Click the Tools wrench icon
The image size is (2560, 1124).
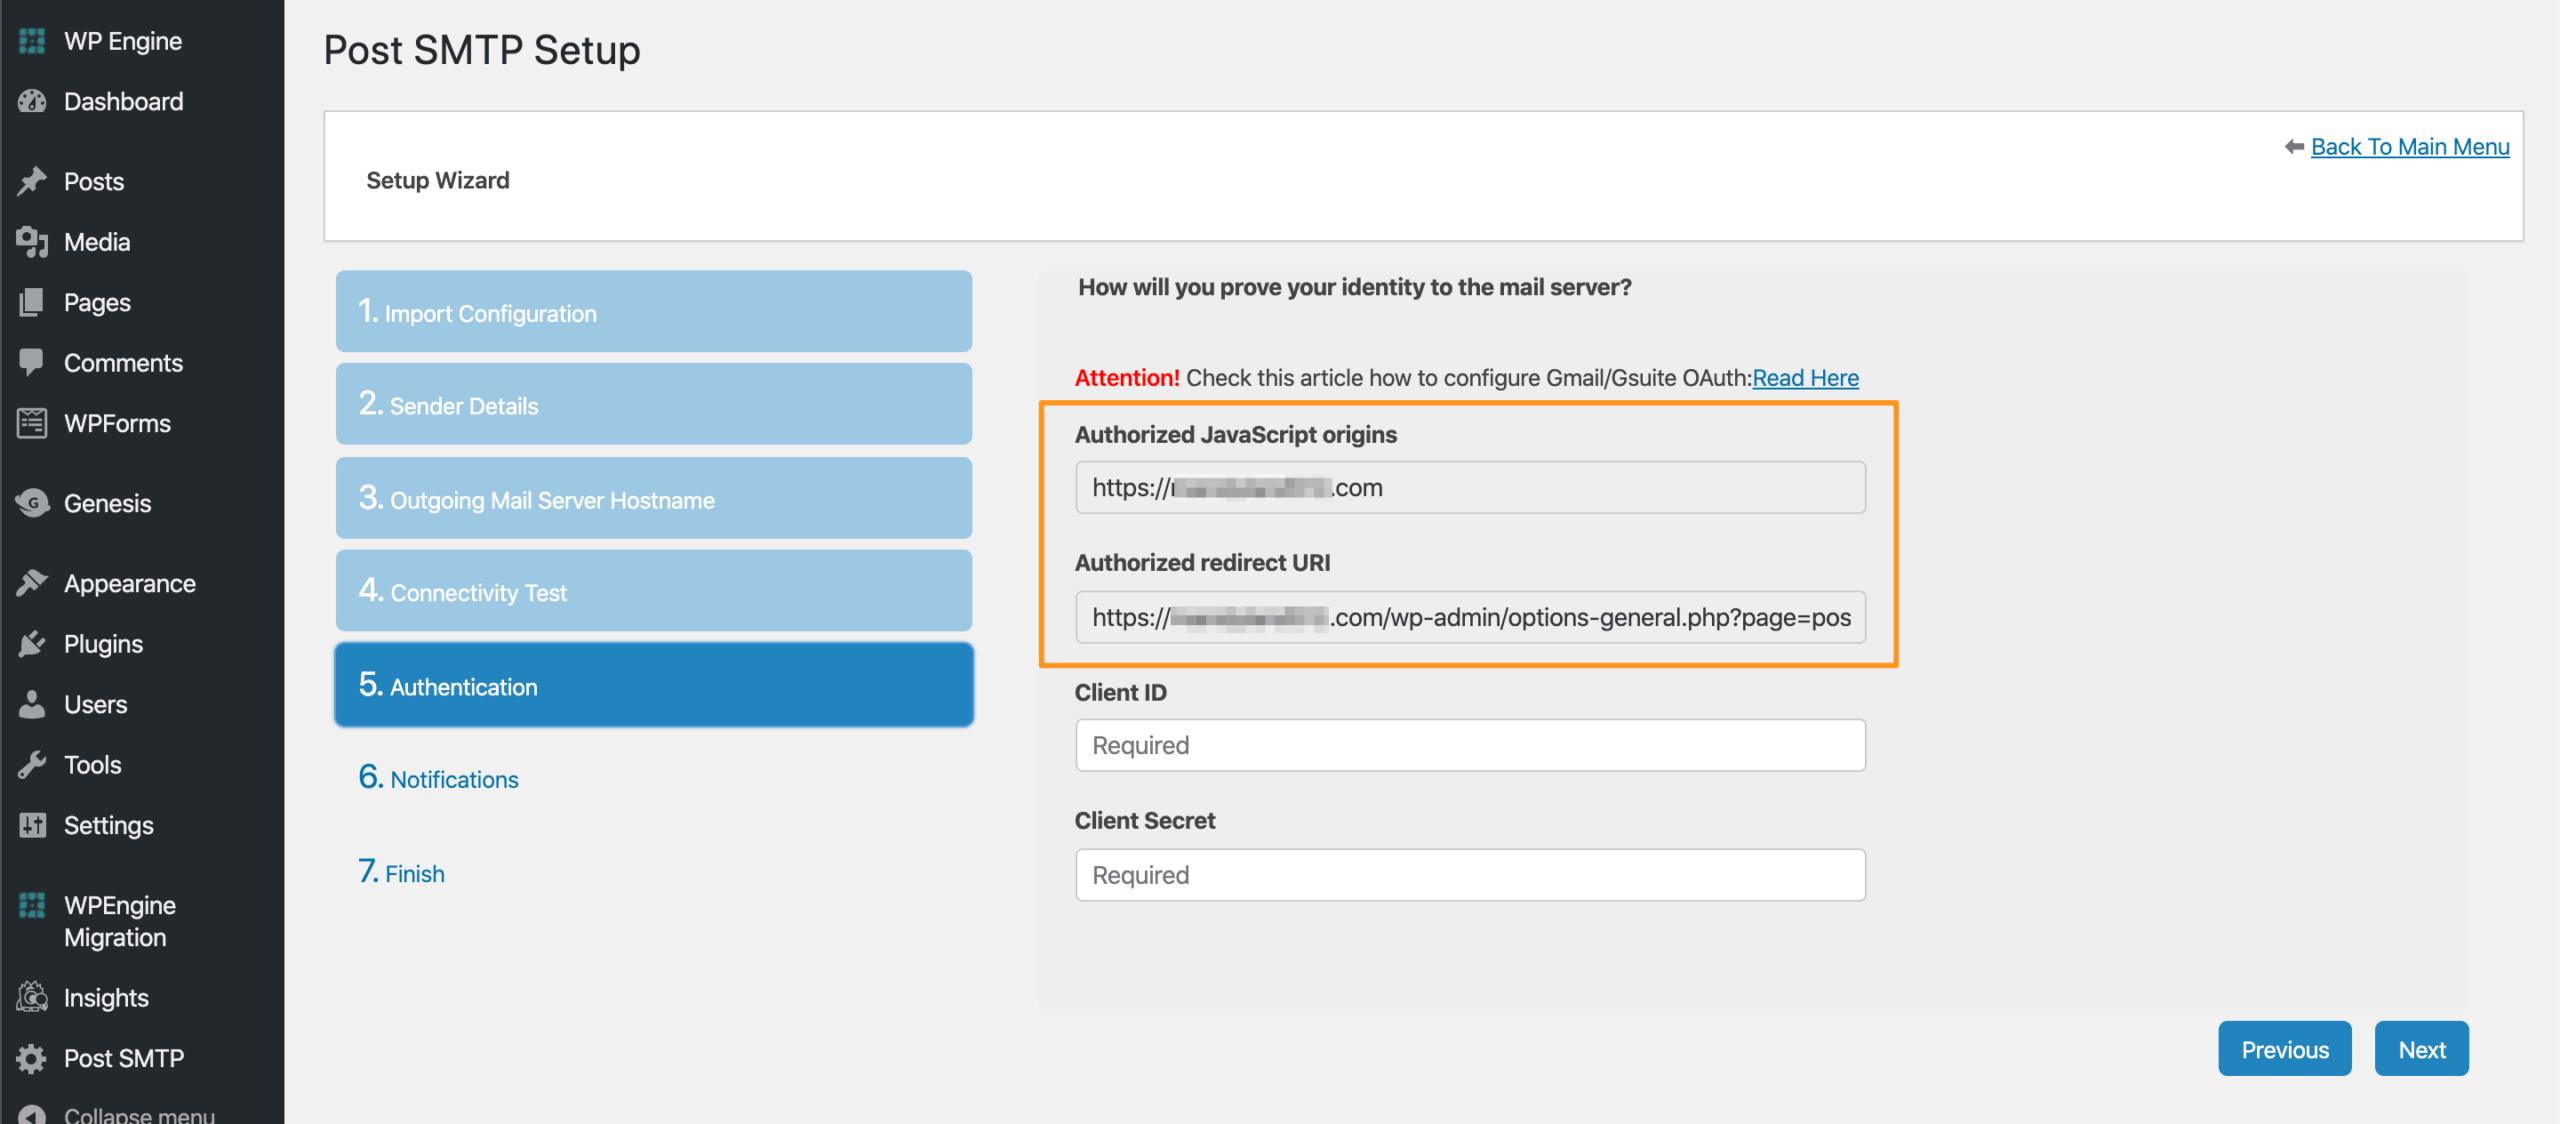(x=32, y=765)
